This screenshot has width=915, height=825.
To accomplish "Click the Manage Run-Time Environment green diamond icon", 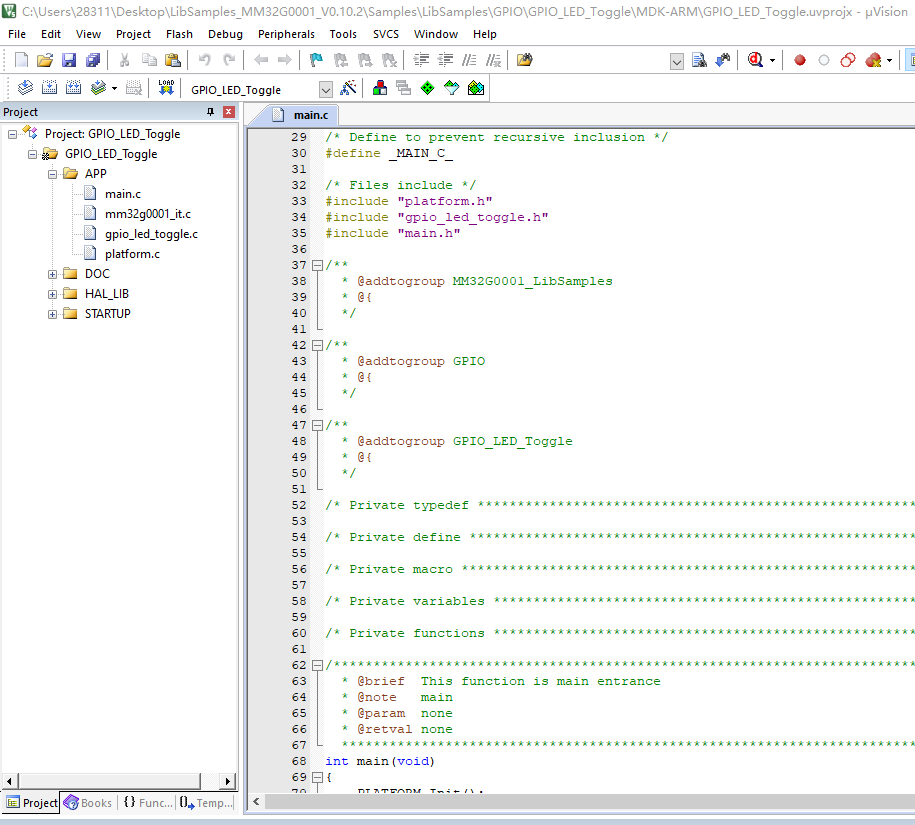I will [x=427, y=88].
